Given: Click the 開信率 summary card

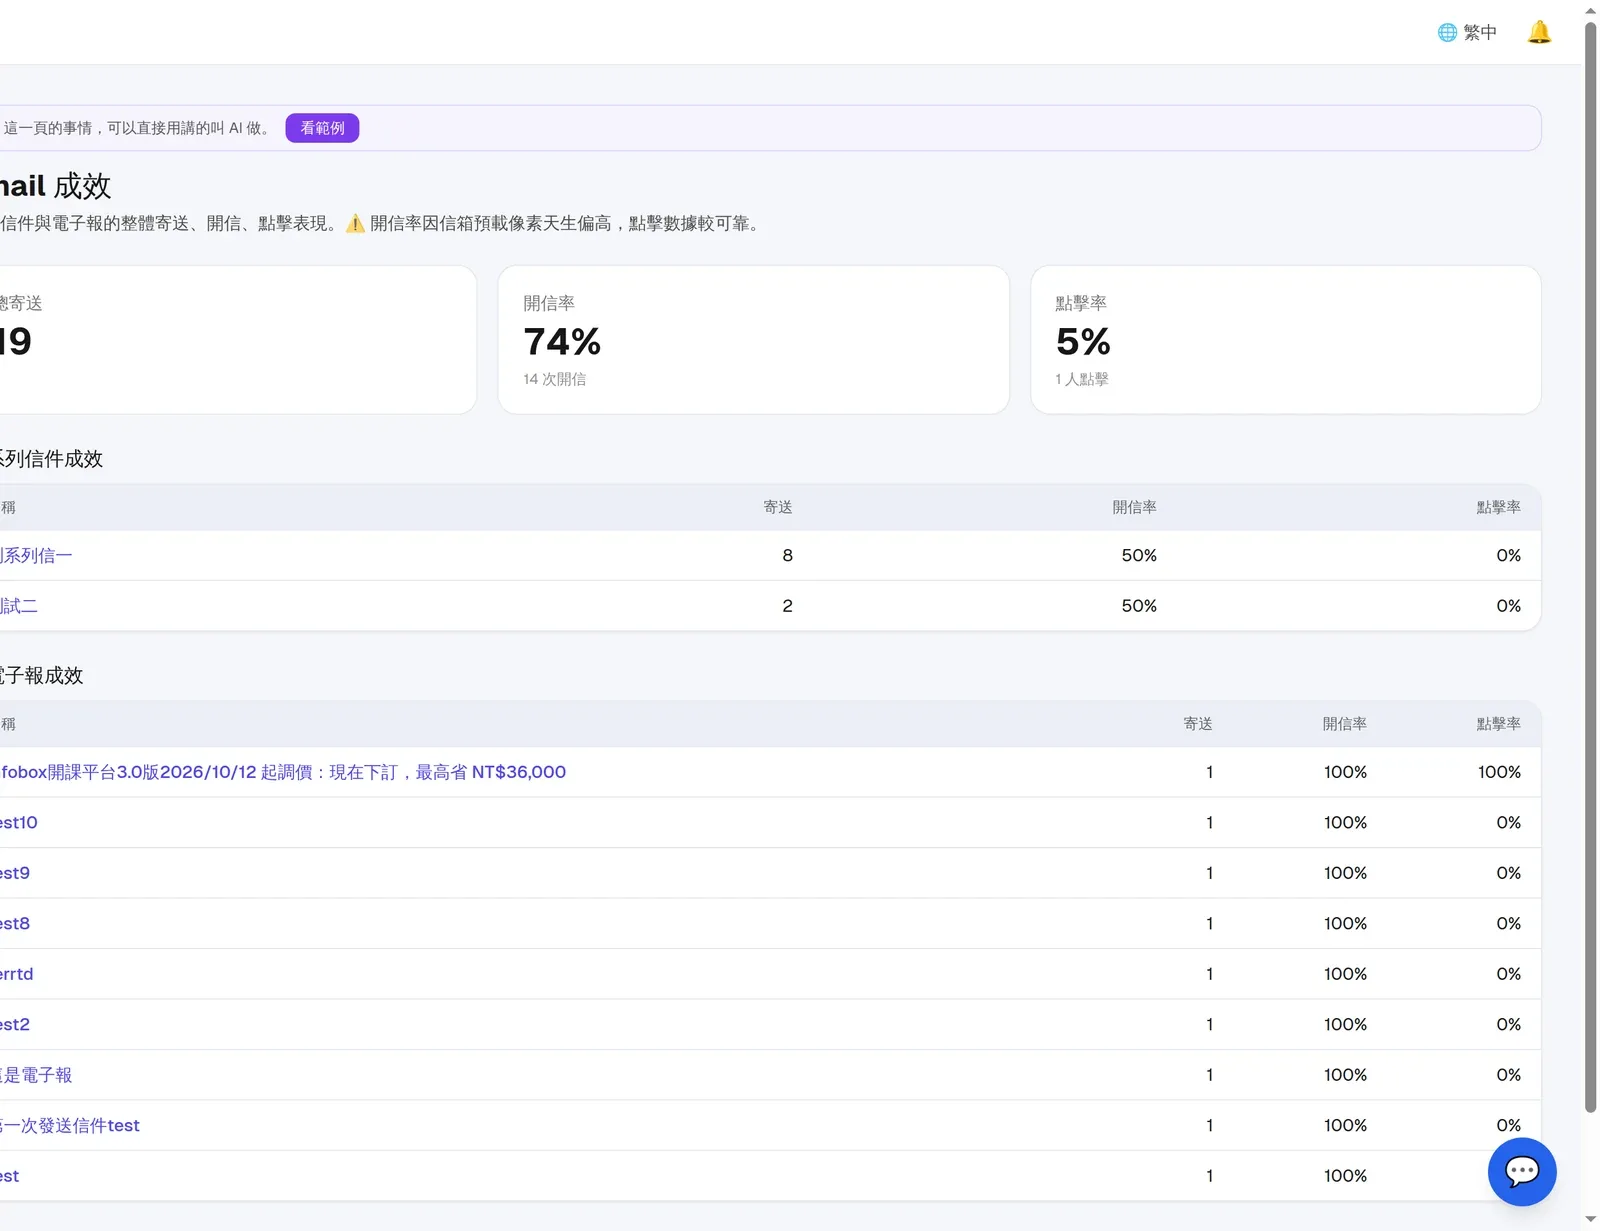Looking at the screenshot, I should [753, 340].
